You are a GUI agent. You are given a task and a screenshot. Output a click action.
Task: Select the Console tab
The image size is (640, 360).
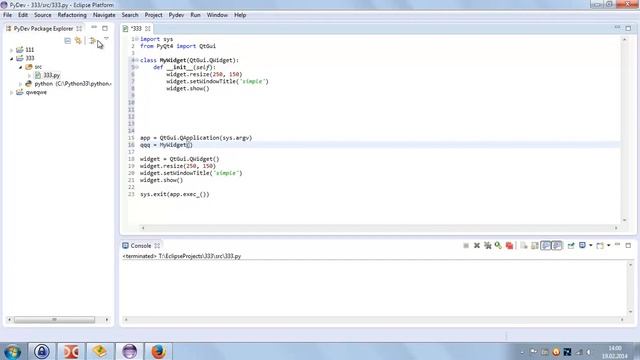click(141, 246)
